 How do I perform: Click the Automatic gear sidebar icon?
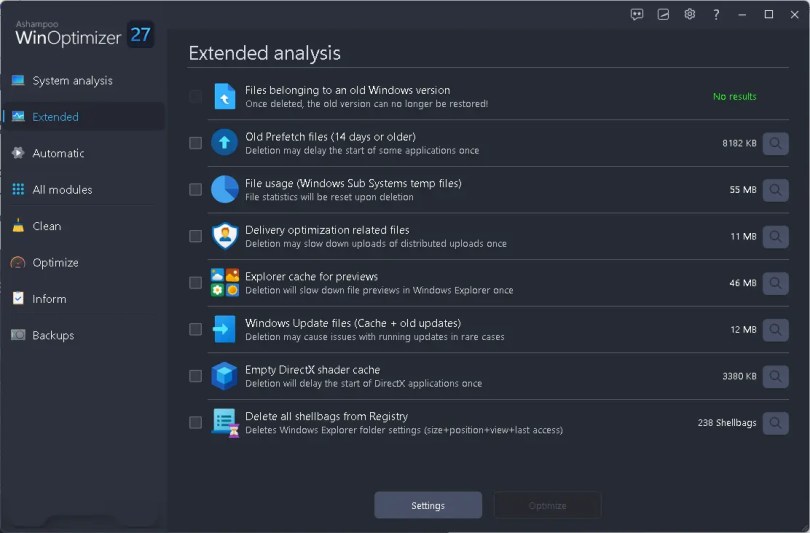(x=18, y=153)
